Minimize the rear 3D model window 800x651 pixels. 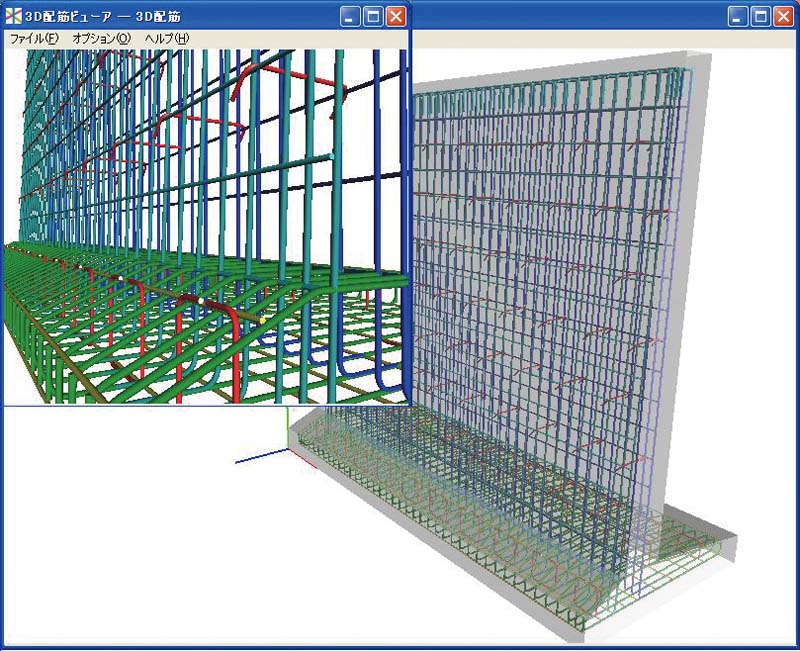(x=737, y=16)
